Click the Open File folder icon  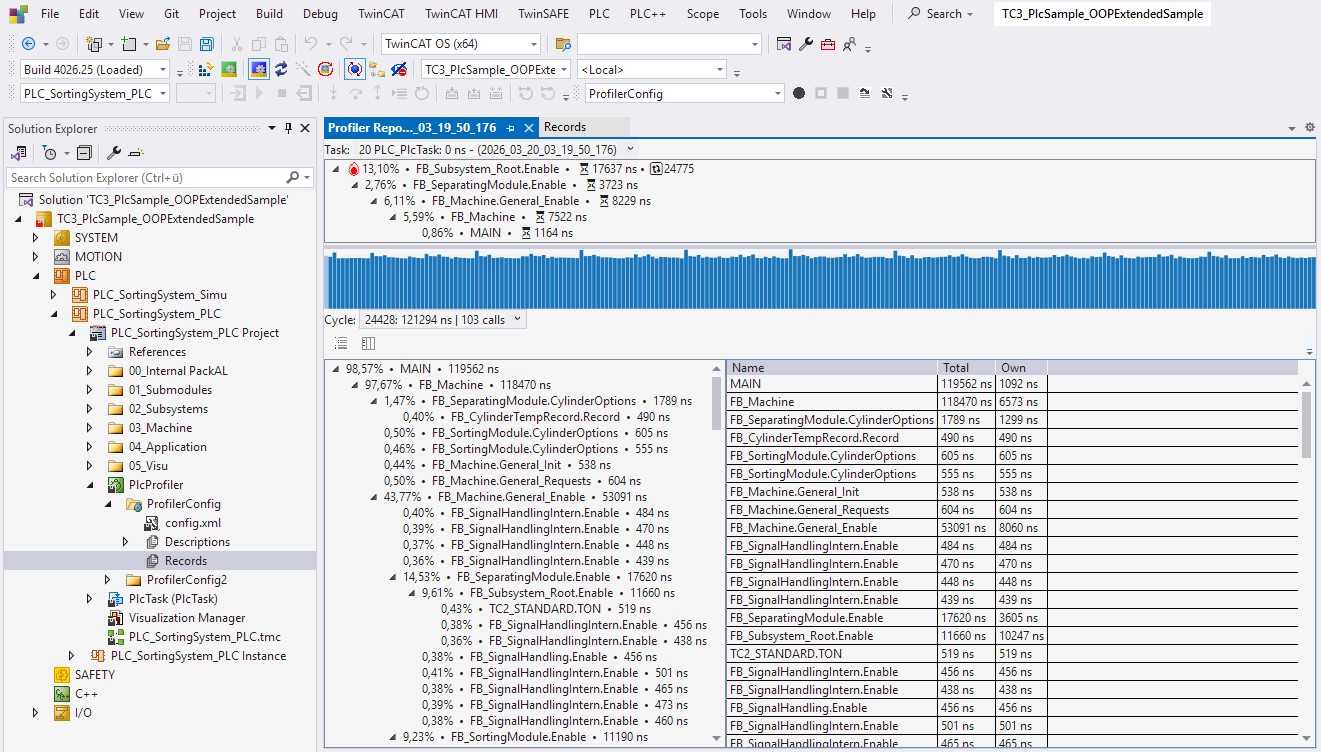162,44
